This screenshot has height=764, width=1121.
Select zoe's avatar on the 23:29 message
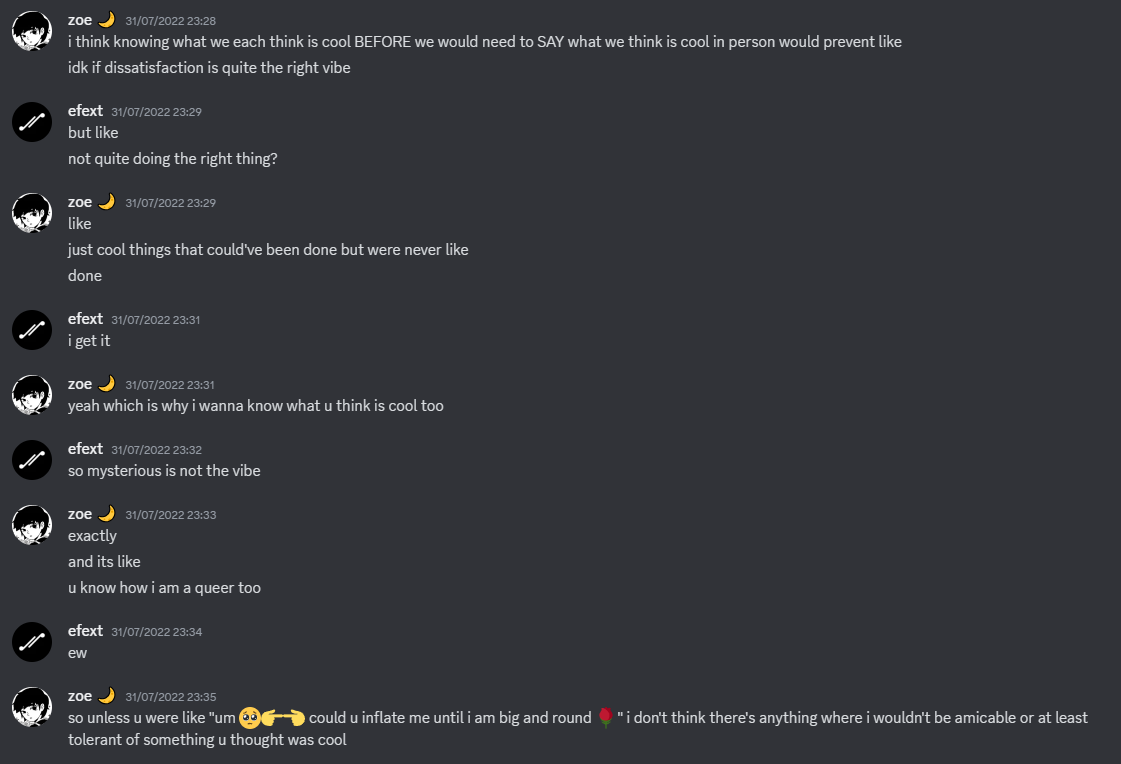pos(32,213)
